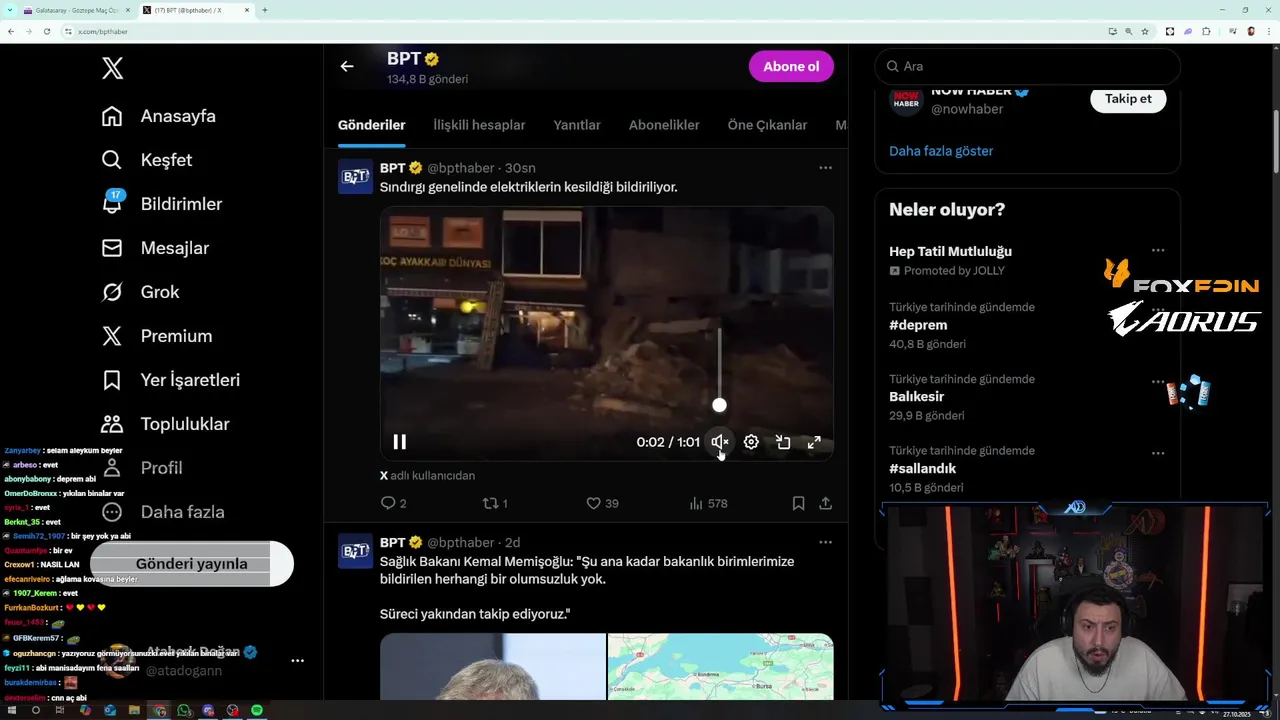This screenshot has width=1280, height=720.
Task: Open Mesajlar in sidebar
Action: point(156,248)
